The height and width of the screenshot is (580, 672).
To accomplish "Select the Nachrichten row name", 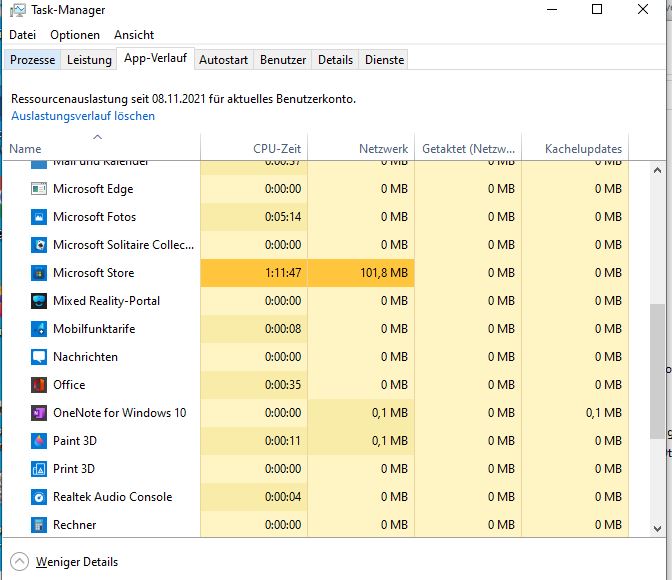I will click(x=85, y=357).
